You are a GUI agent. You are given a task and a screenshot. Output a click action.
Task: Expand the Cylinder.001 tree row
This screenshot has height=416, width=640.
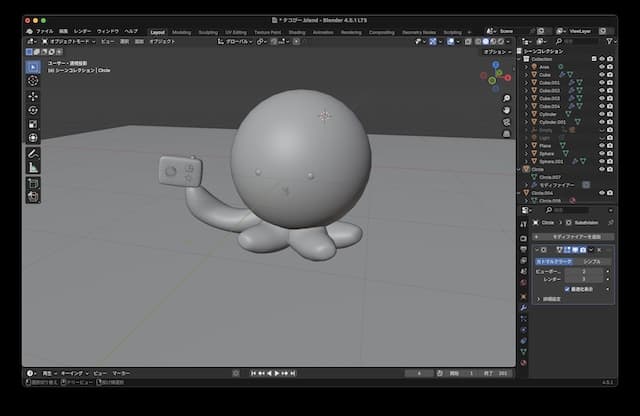click(527, 122)
